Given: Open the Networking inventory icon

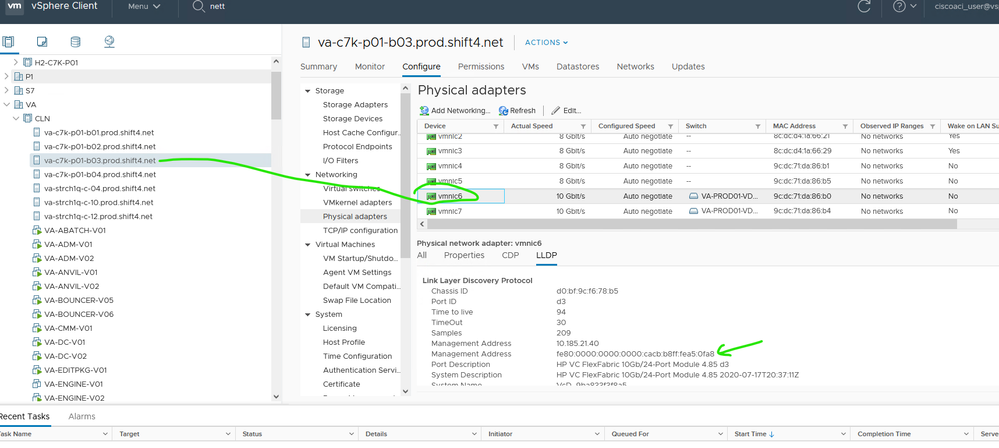Looking at the screenshot, I should tap(109, 42).
